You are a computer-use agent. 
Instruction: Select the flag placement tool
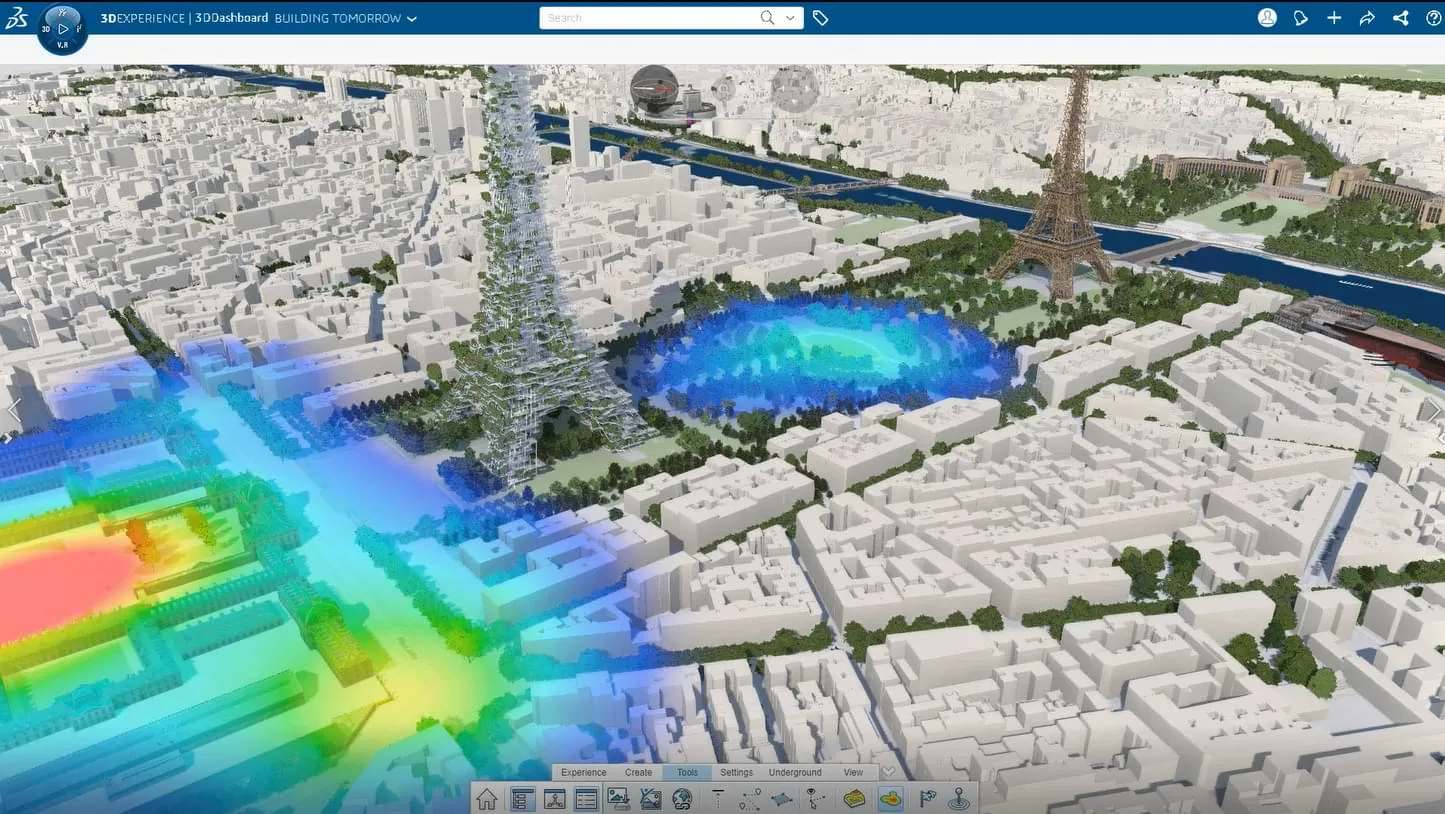(924, 798)
